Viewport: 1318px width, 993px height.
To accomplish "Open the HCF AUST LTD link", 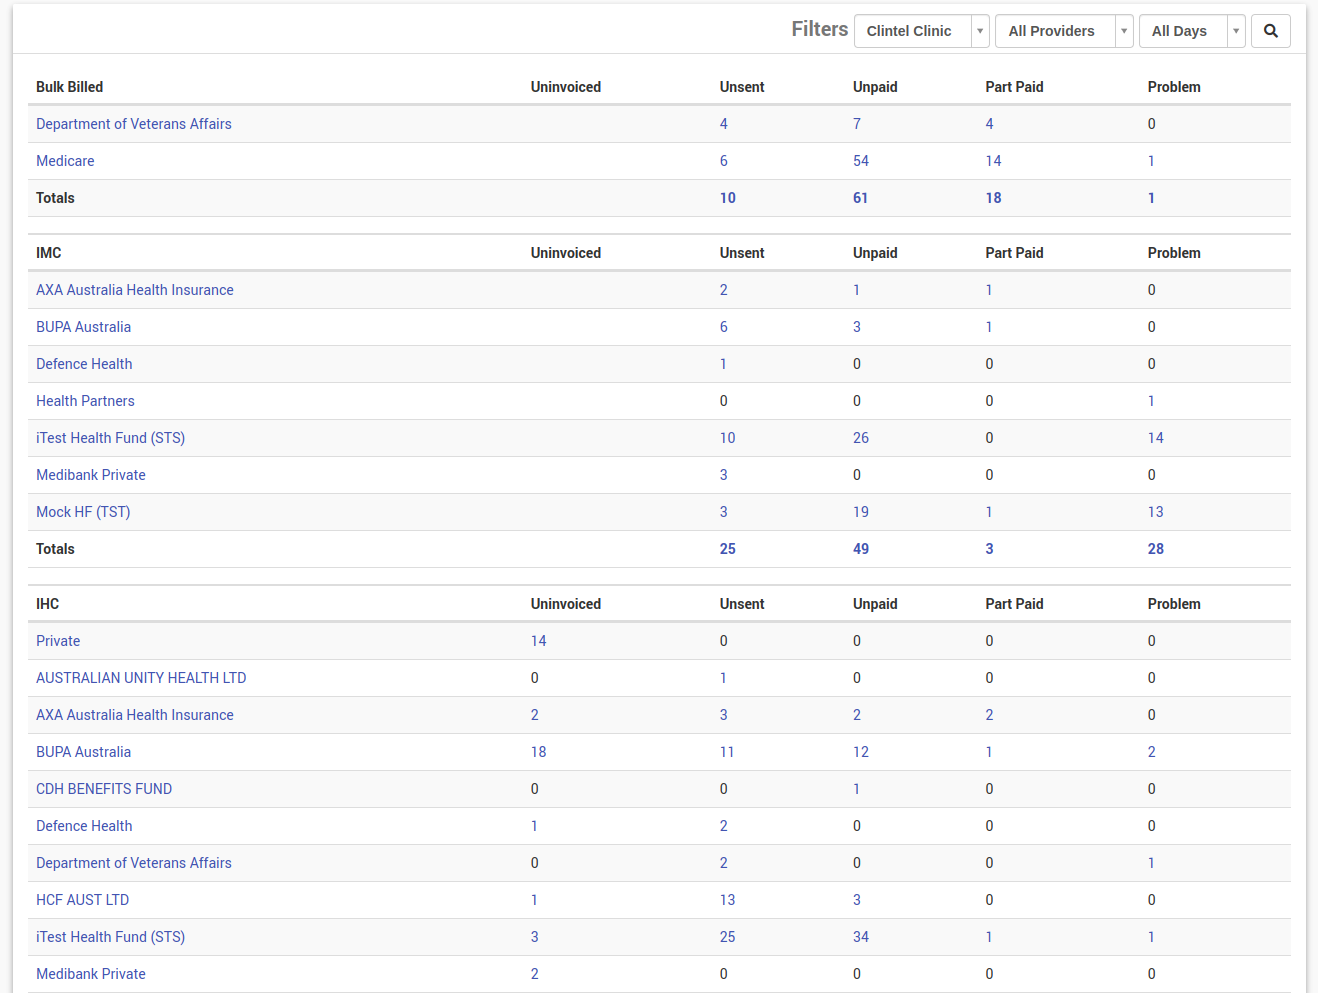I will click(82, 900).
